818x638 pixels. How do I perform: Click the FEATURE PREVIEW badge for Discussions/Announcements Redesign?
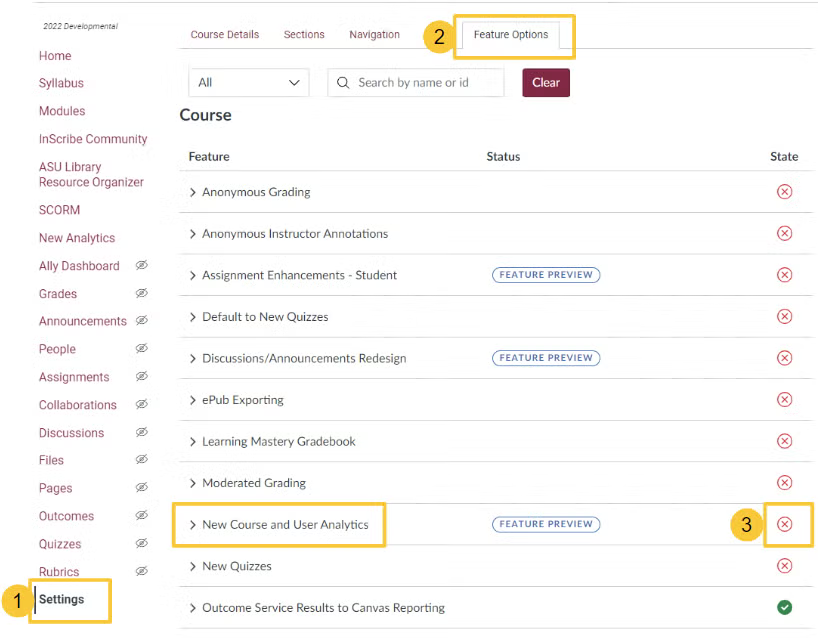point(546,358)
